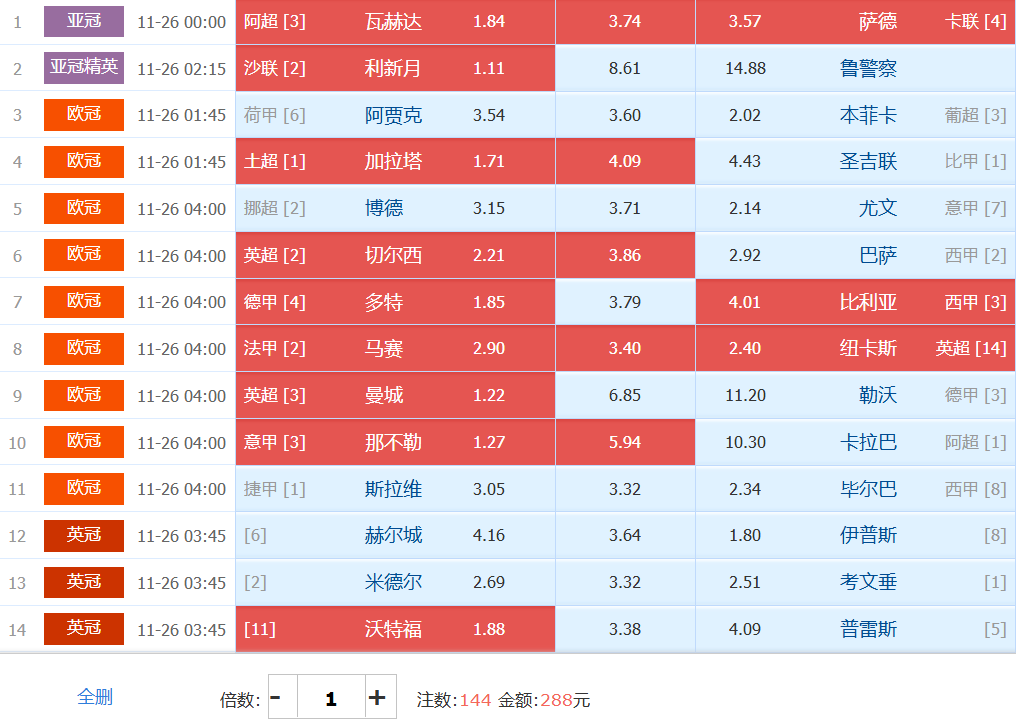Click the 英冠 league tag for 沃特福 match

point(84,629)
